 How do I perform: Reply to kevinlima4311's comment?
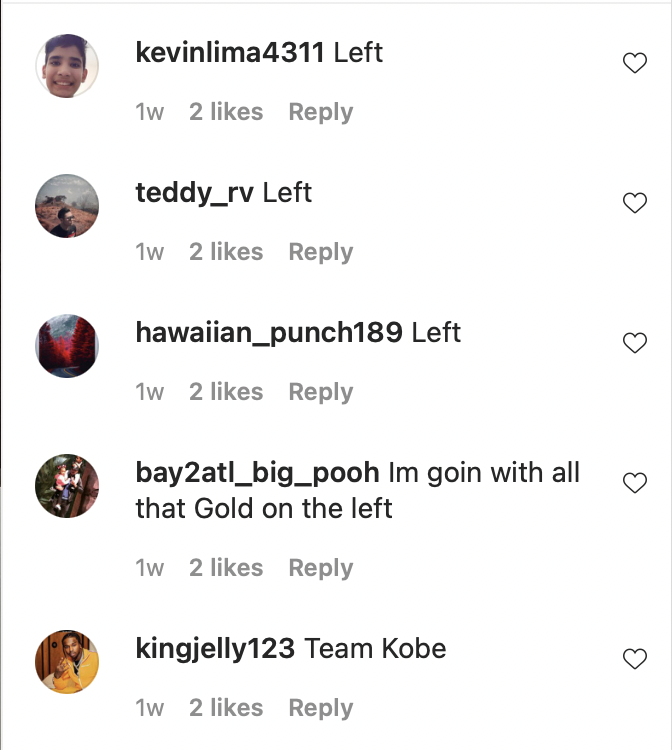320,112
